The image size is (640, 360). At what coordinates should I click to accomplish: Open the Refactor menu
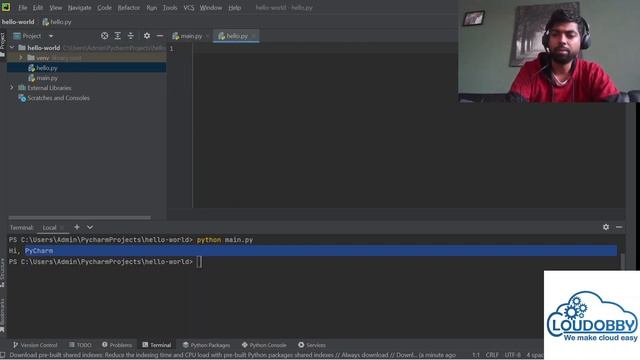129,8
